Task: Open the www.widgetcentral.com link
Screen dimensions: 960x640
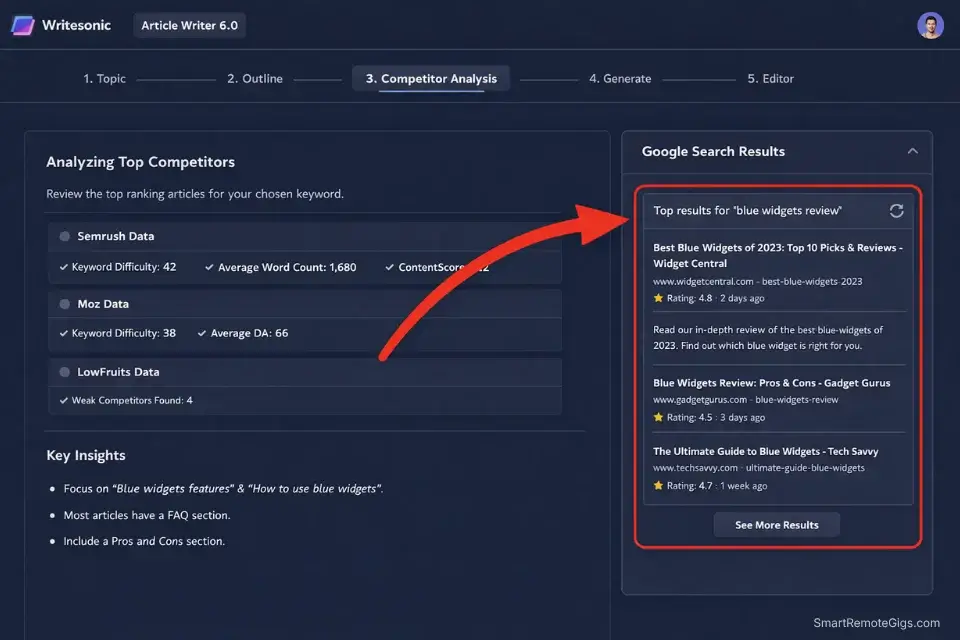Action: pyautogui.click(x=706, y=281)
